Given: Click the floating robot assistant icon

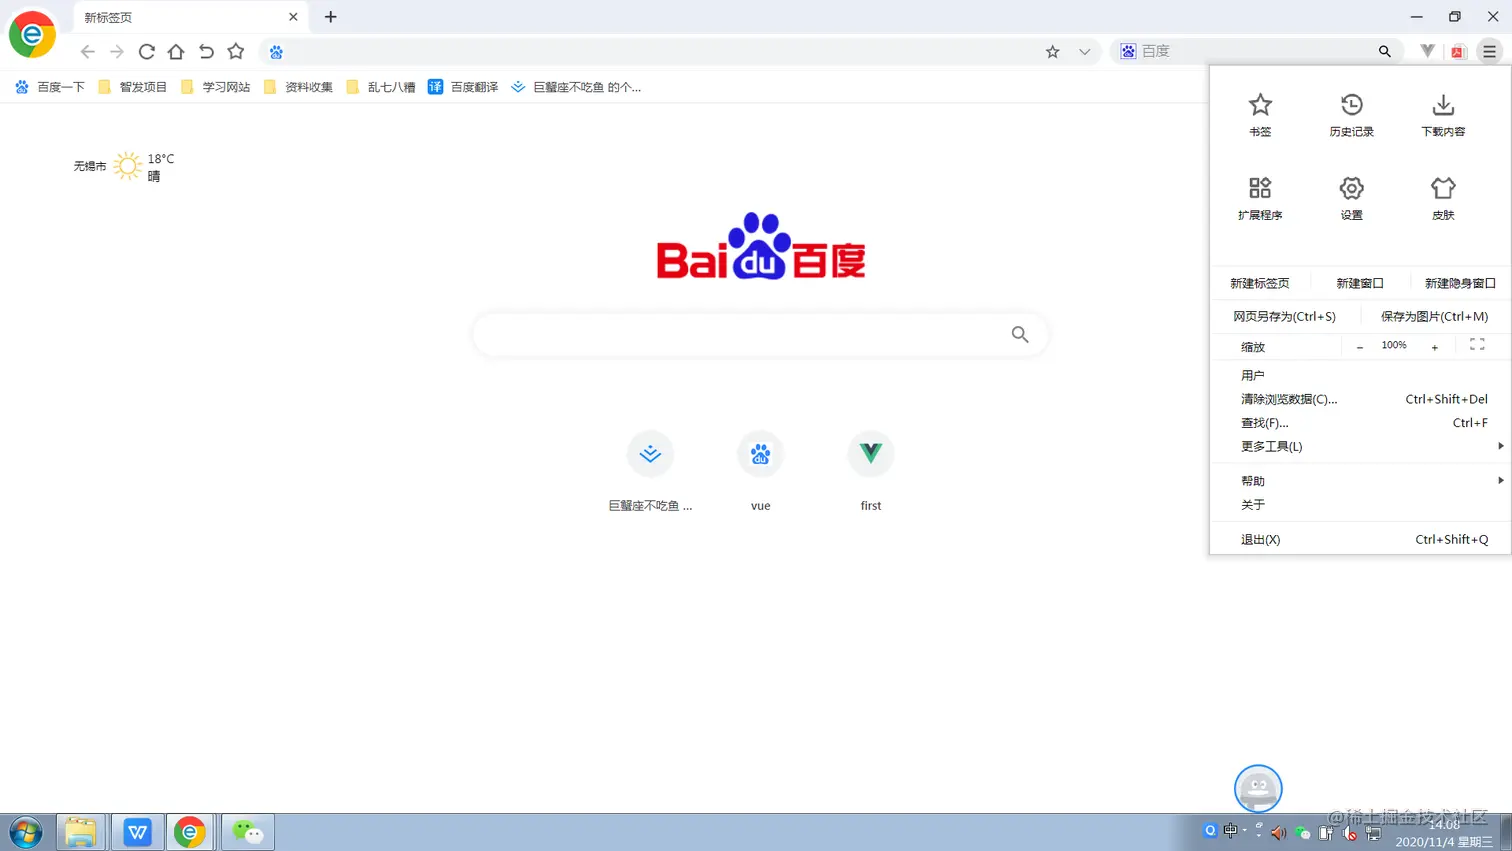Looking at the screenshot, I should pyautogui.click(x=1258, y=789).
